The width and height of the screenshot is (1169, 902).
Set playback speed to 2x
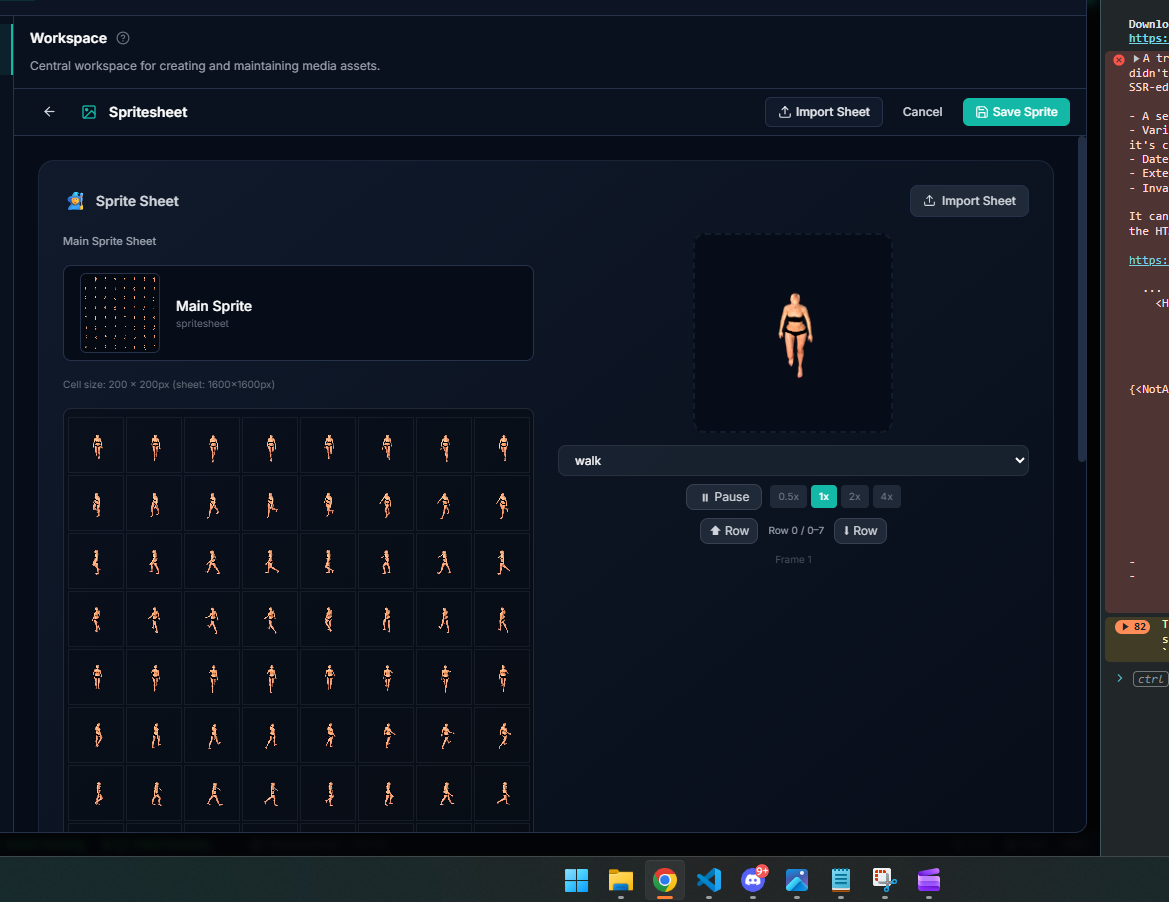[854, 496]
